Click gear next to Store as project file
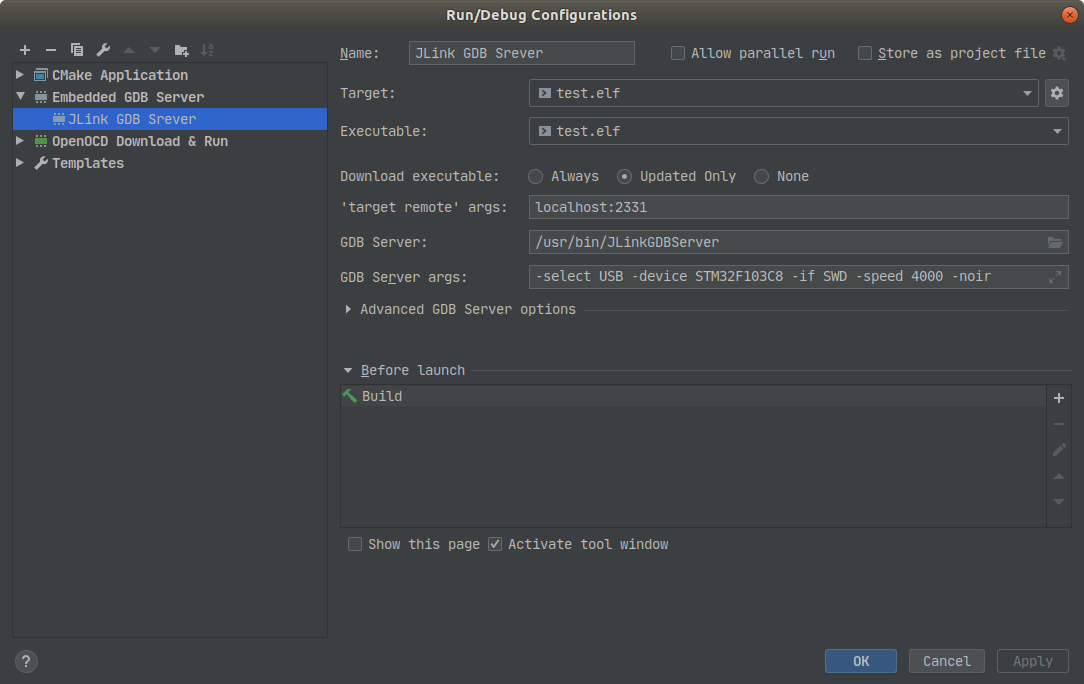 point(1059,53)
